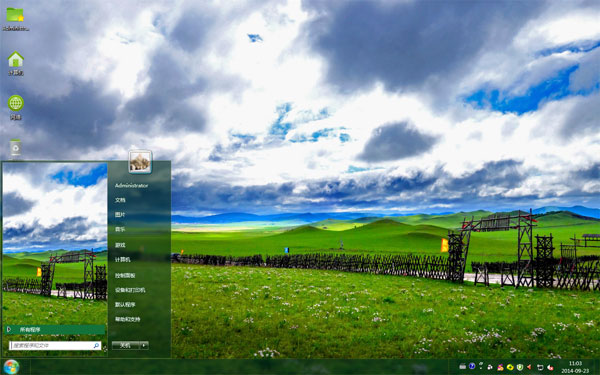Open 音乐 (Music) in Start menu
Image resolution: width=600 pixels, height=375 pixels.
pos(120,229)
